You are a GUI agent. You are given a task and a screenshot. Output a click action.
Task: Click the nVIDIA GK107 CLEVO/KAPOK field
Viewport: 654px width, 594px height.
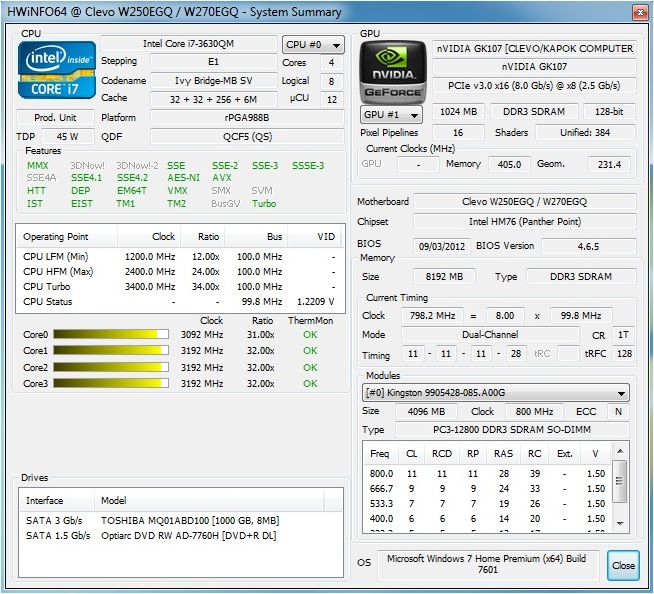click(x=534, y=49)
